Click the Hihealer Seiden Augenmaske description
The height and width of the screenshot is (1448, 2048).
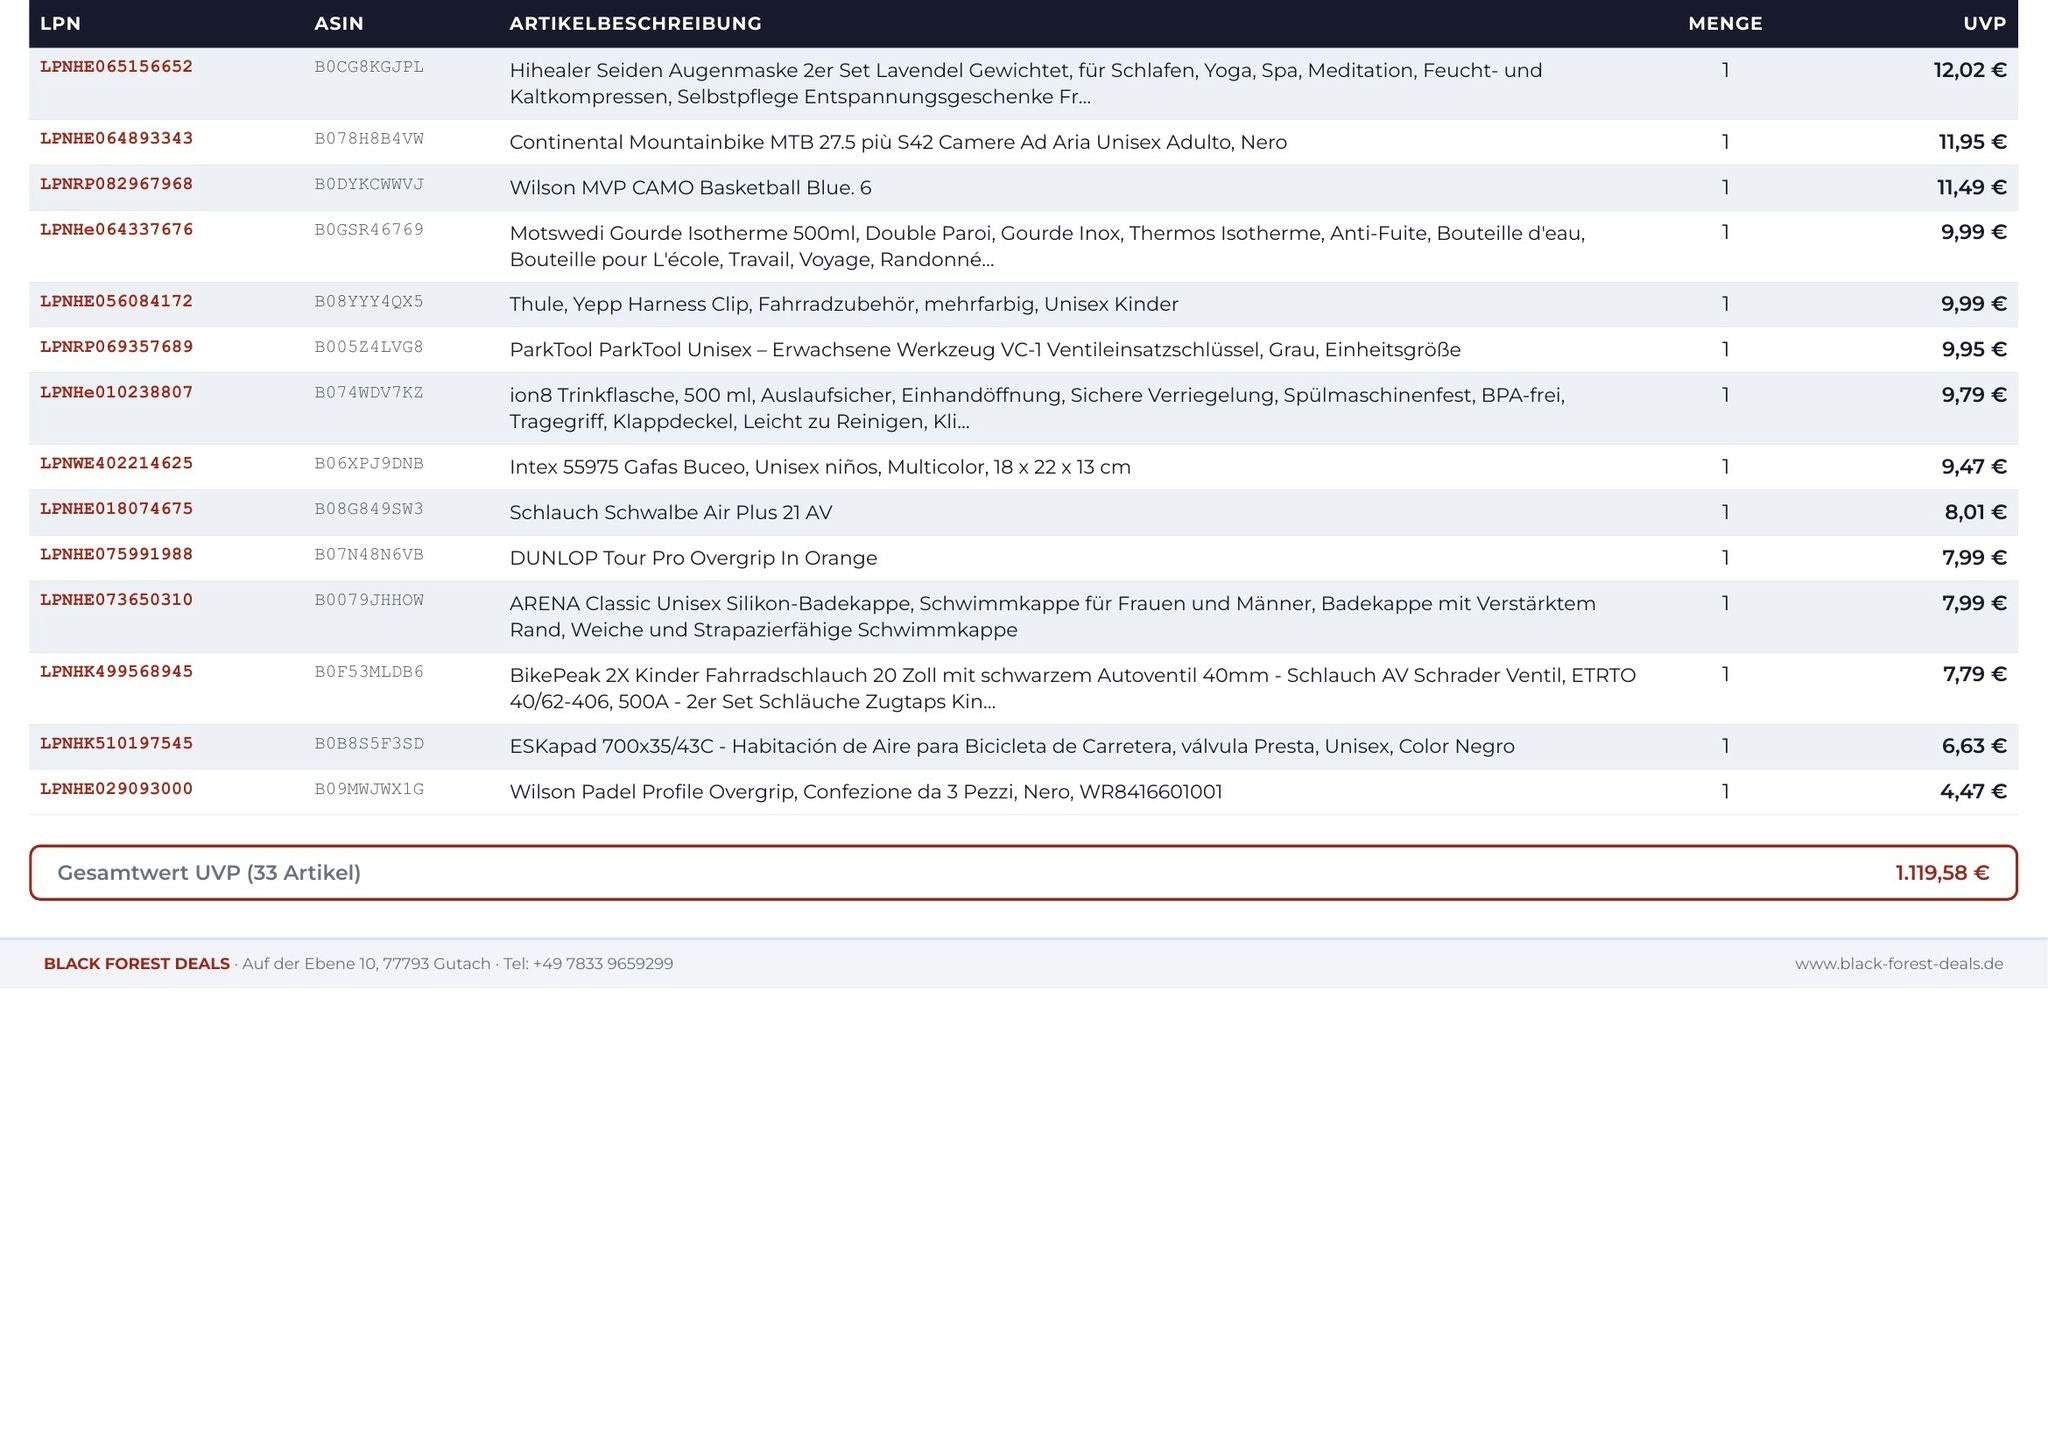1026,84
